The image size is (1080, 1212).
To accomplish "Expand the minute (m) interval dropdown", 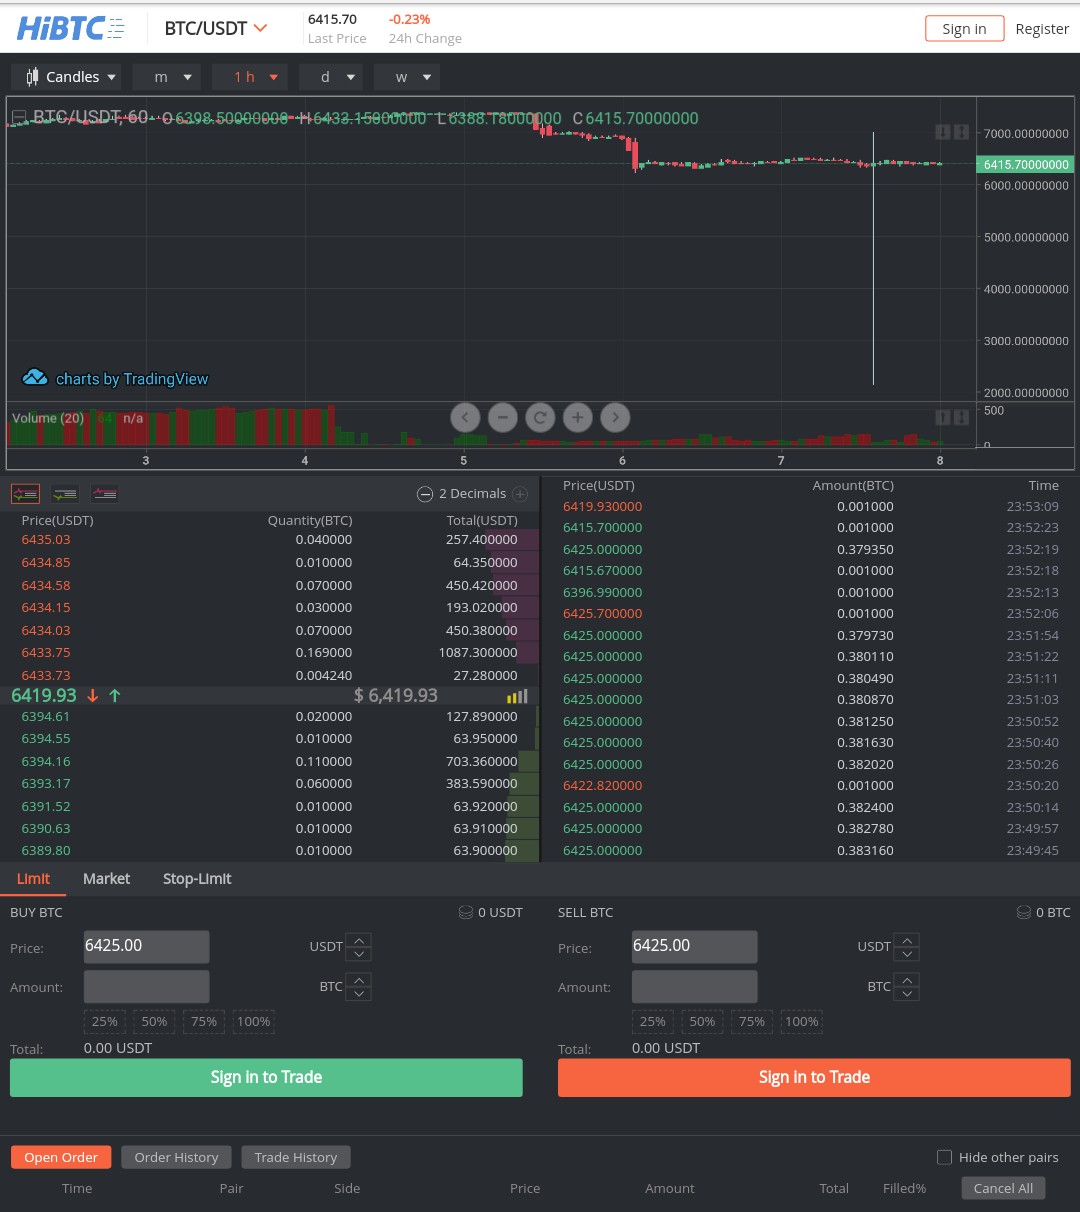I will 166,77.
